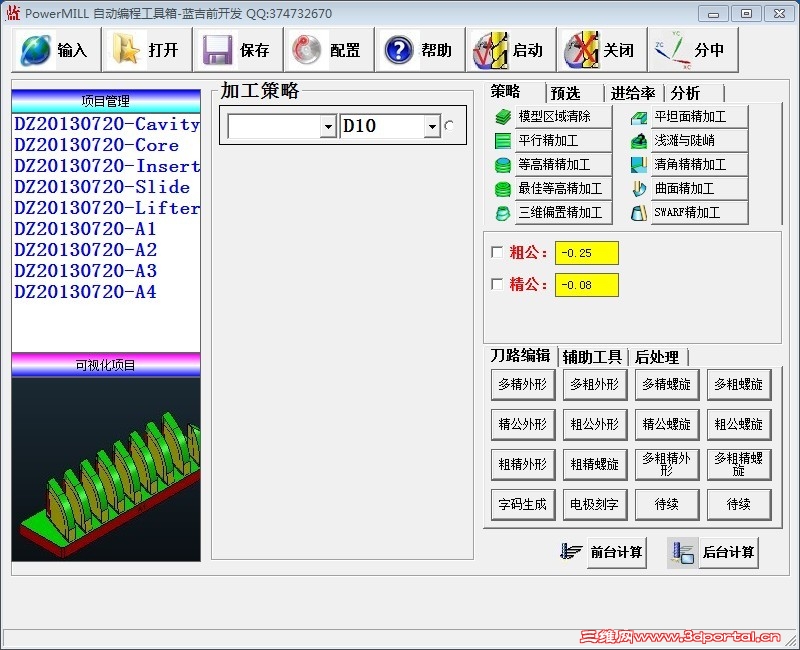Click the 精公 value field -0.08
This screenshot has height=650, width=800.
point(587,285)
